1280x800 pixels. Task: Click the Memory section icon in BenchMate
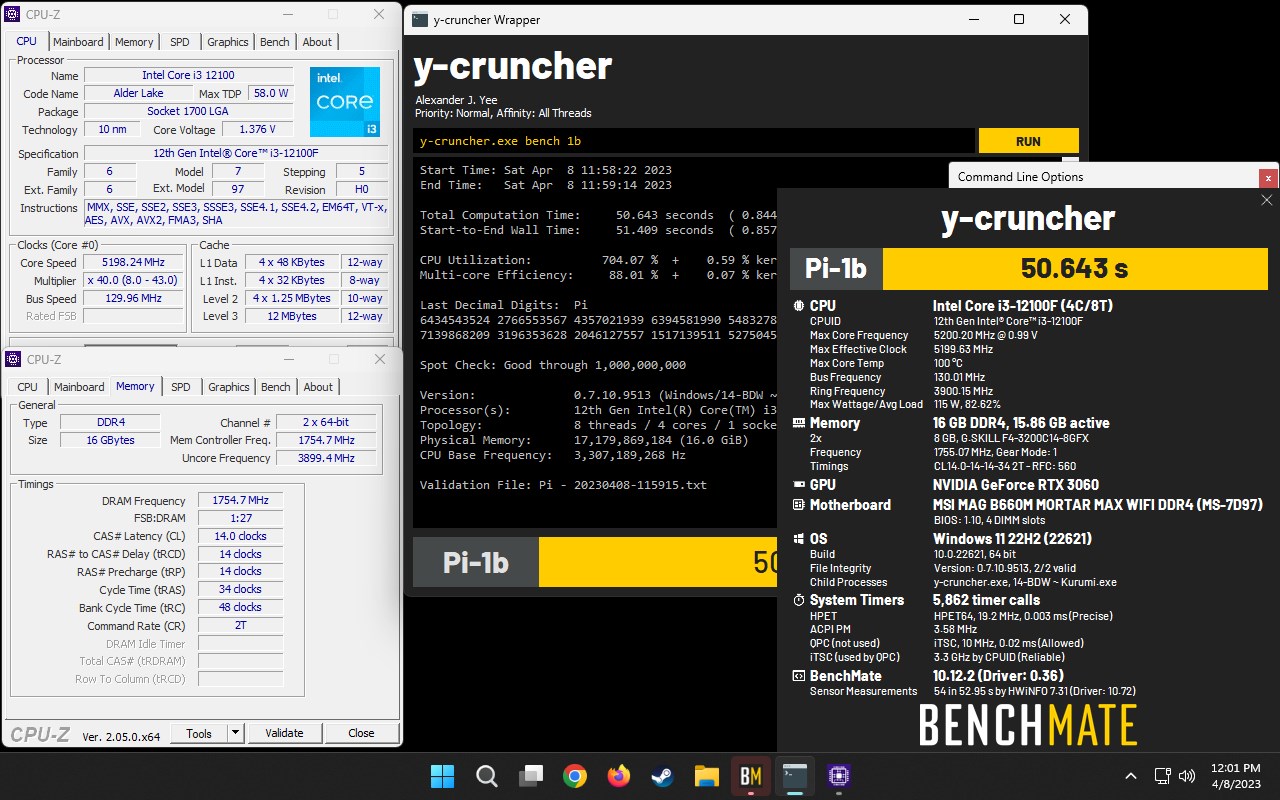coord(799,423)
